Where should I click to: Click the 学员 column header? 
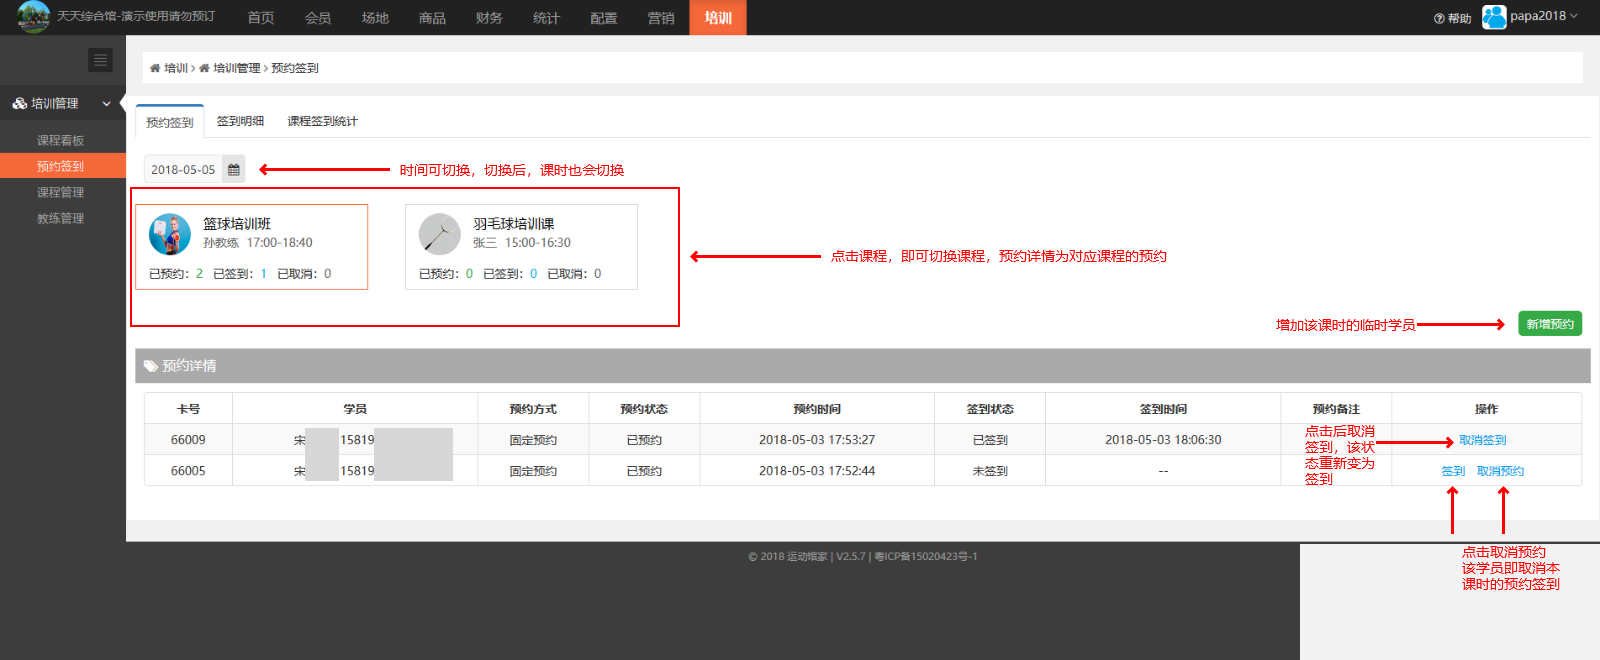pyautogui.click(x=355, y=409)
